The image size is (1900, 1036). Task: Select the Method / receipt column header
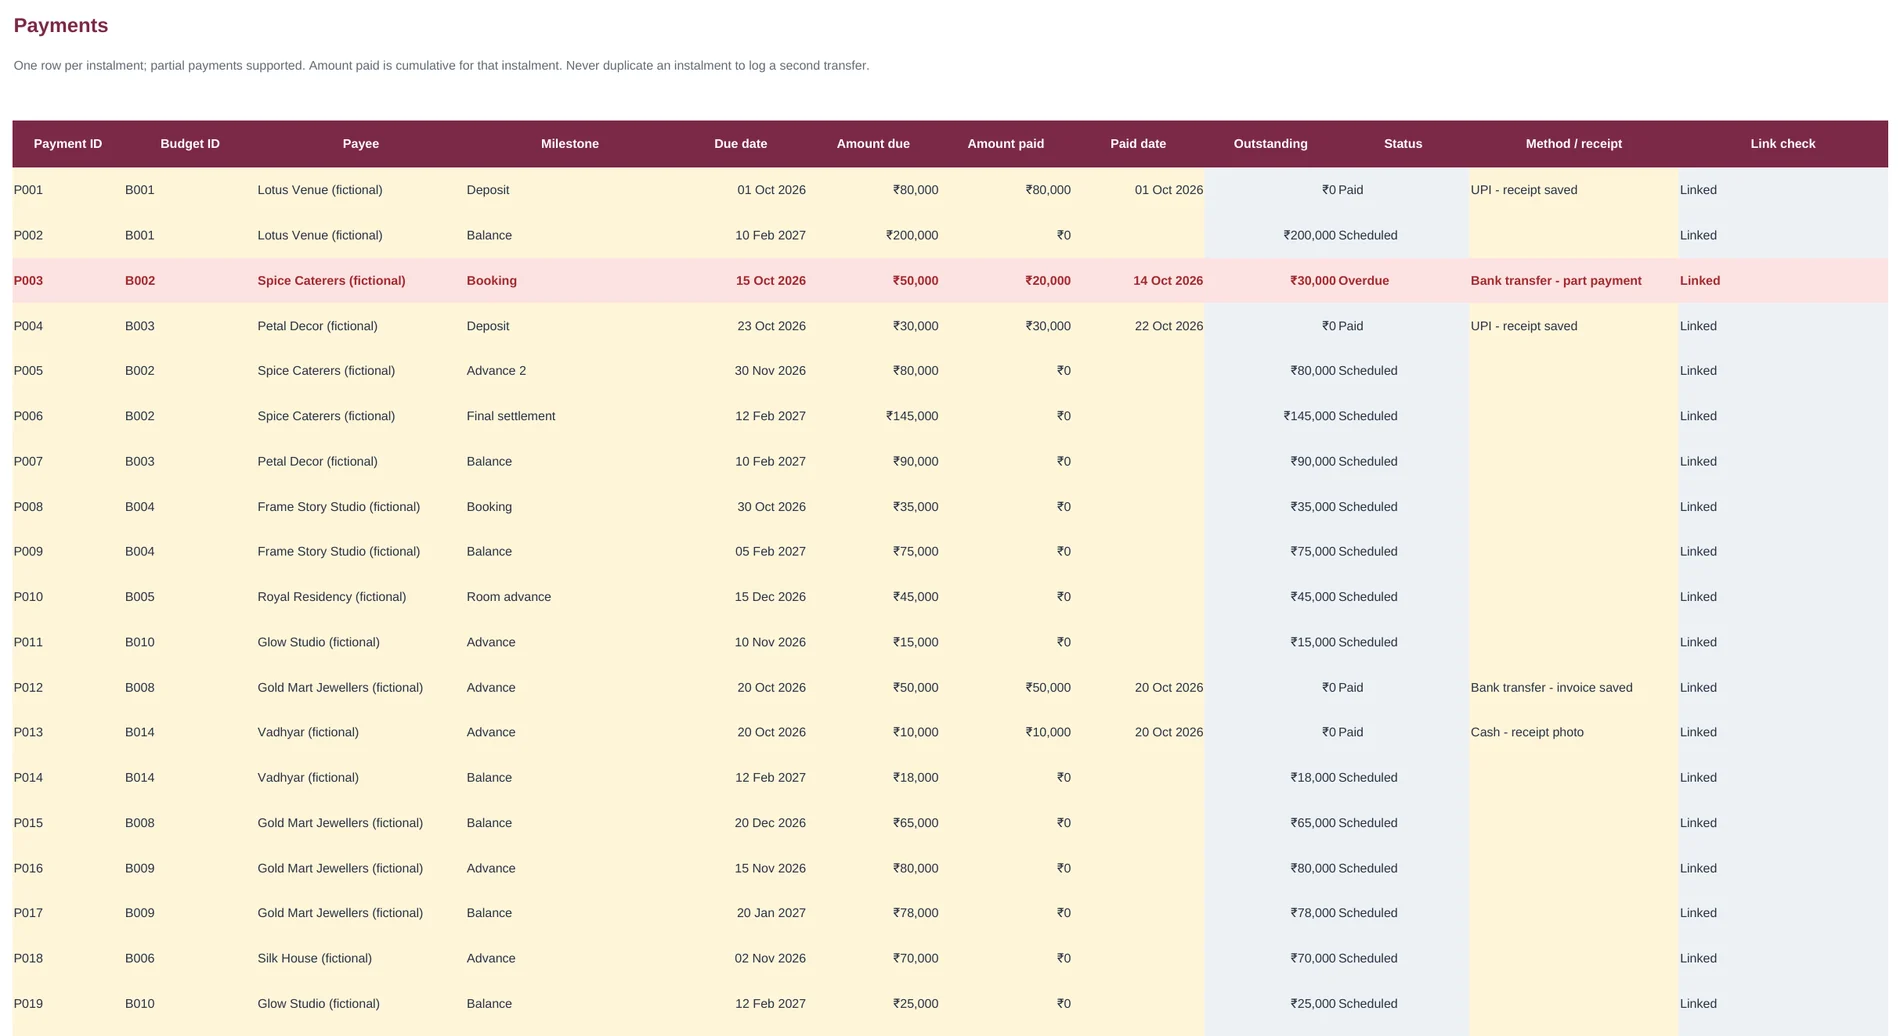point(1574,144)
